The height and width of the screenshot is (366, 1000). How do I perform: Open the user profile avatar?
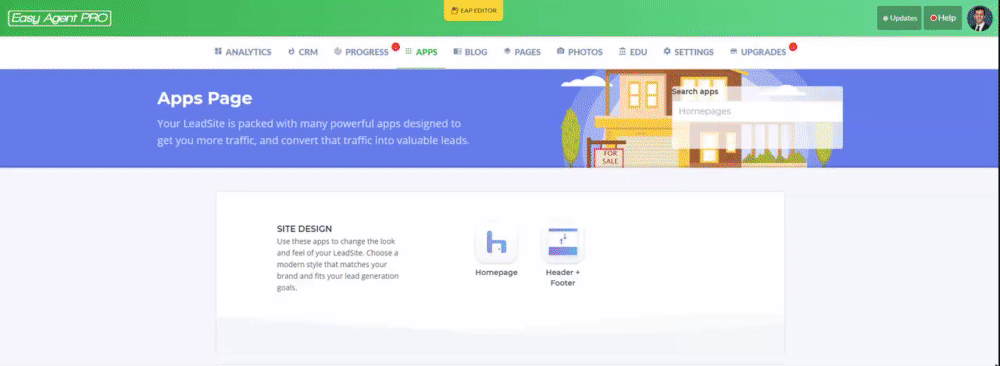pos(979,18)
